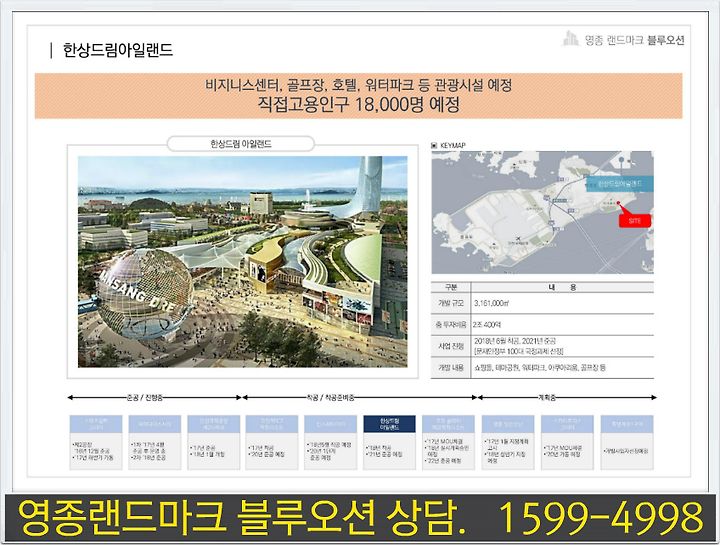Click the card with '18년 1월 개항

[x=214, y=443]
